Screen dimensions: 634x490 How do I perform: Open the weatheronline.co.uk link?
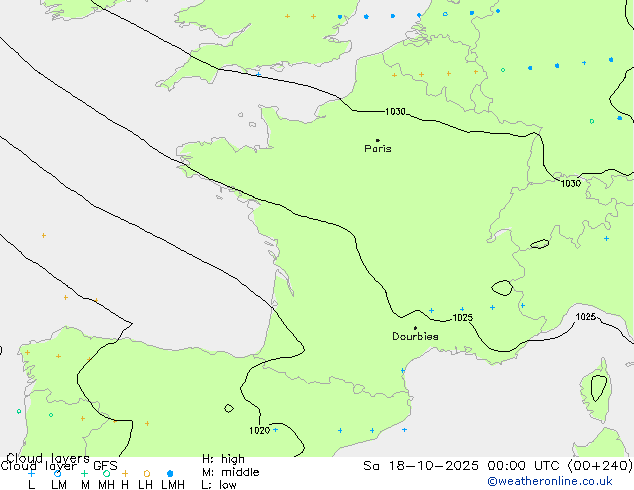(550, 481)
